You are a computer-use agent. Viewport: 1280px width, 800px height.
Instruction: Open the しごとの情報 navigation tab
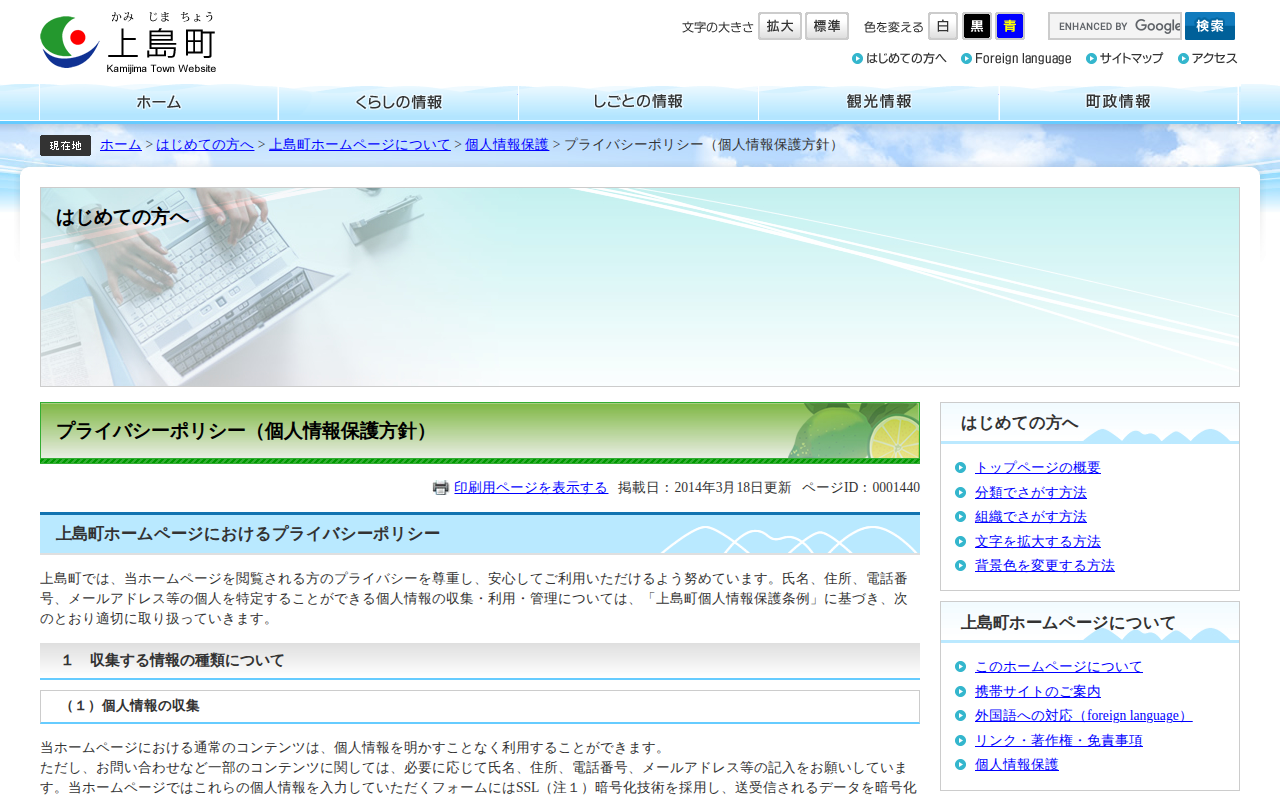click(x=638, y=102)
